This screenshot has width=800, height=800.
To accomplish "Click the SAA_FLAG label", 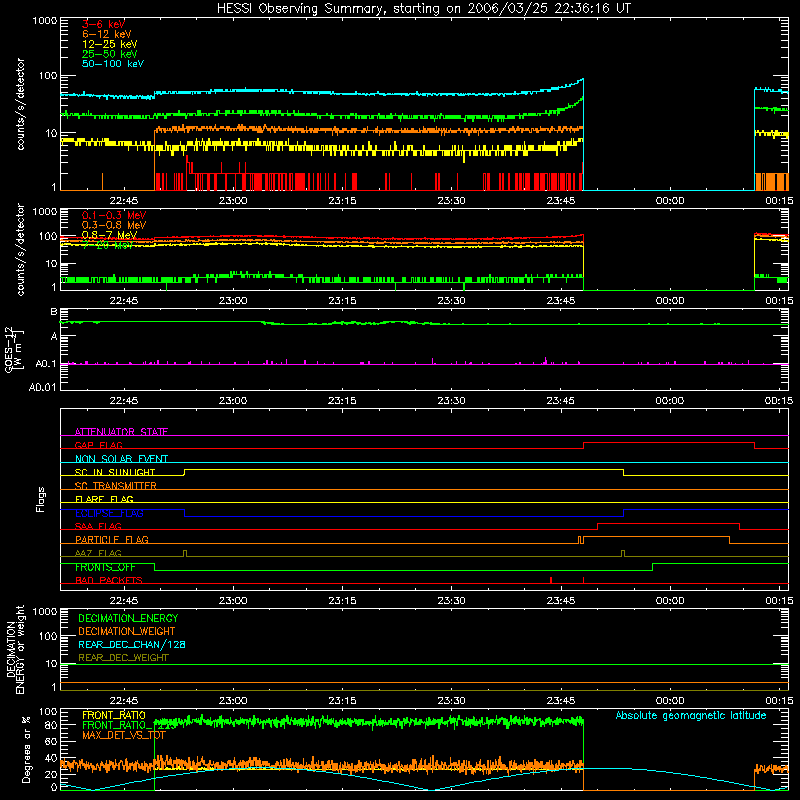I will click(x=98, y=526).
